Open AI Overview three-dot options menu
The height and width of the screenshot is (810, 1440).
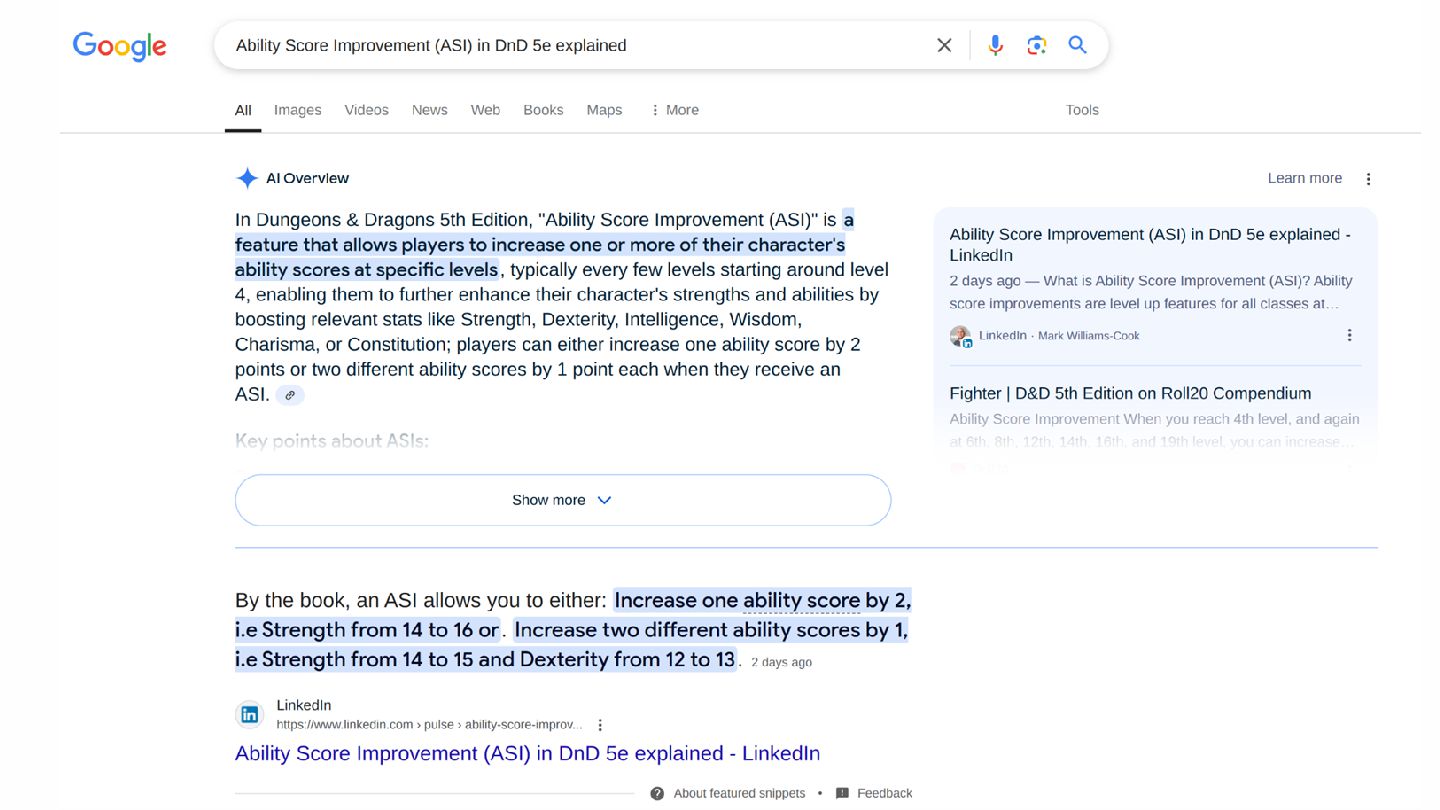[x=1368, y=179]
